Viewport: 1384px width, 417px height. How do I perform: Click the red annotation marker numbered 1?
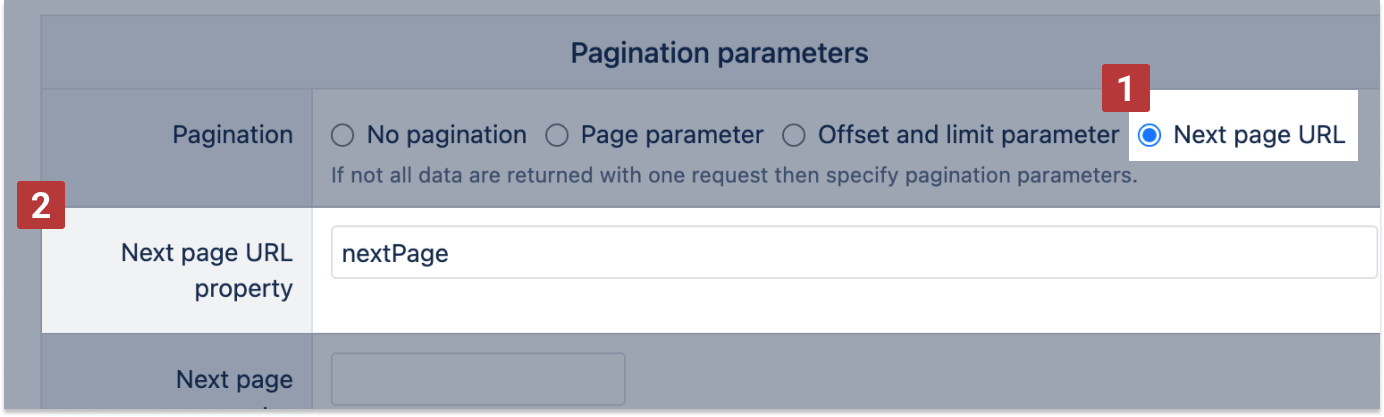tap(1125, 89)
